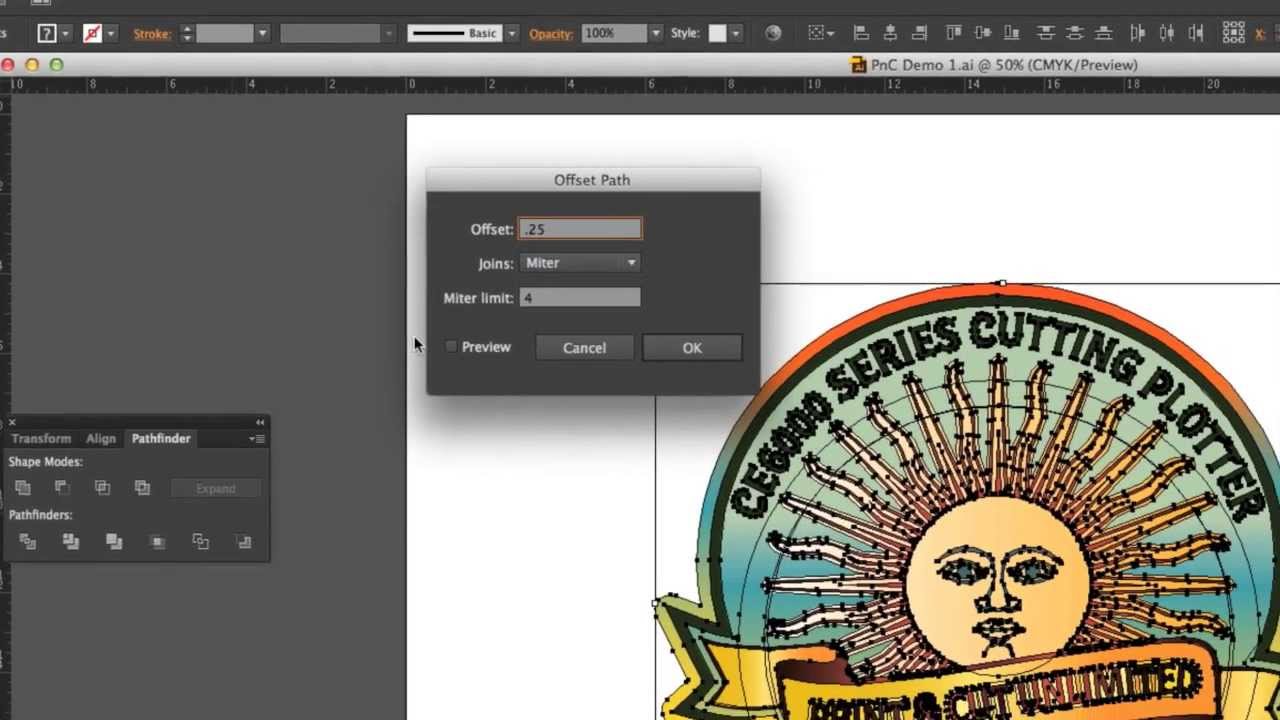Open the graphic Style dropdown arrow
Viewport: 1280px width, 720px height.
pyautogui.click(x=736, y=34)
